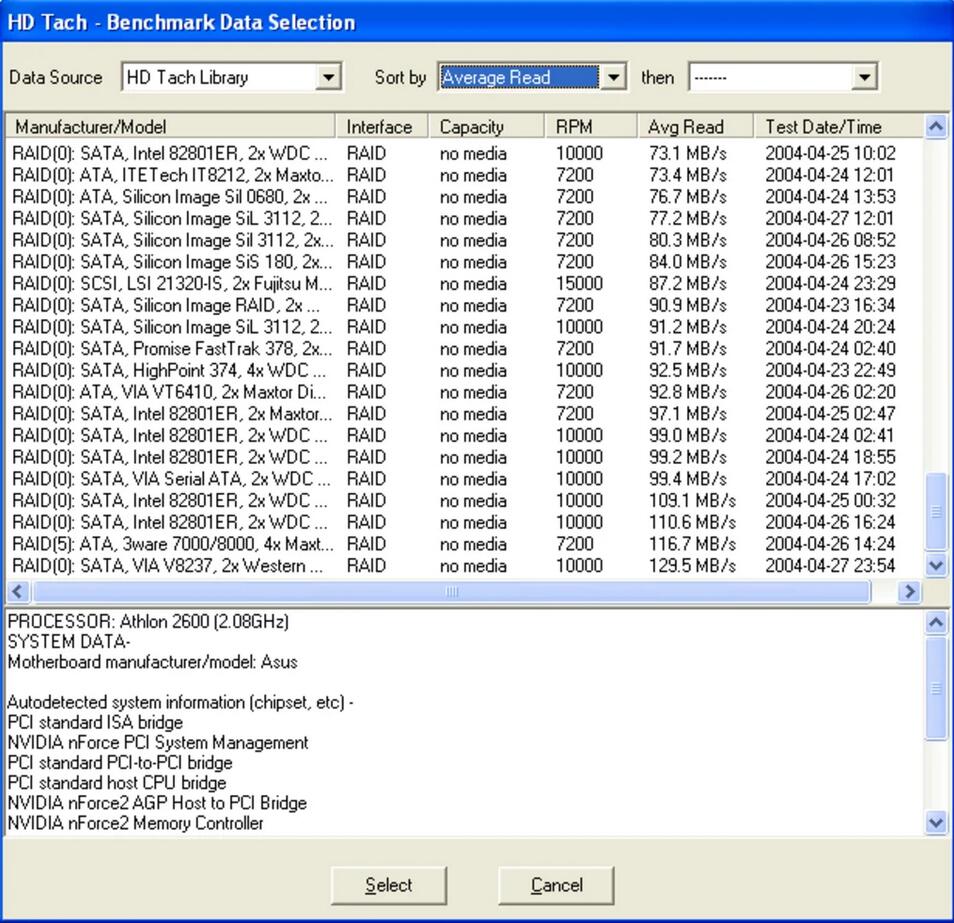This screenshot has width=954, height=923.
Task: Click the horizontal scrollbar thumb of list
Action: pyautogui.click(x=450, y=591)
